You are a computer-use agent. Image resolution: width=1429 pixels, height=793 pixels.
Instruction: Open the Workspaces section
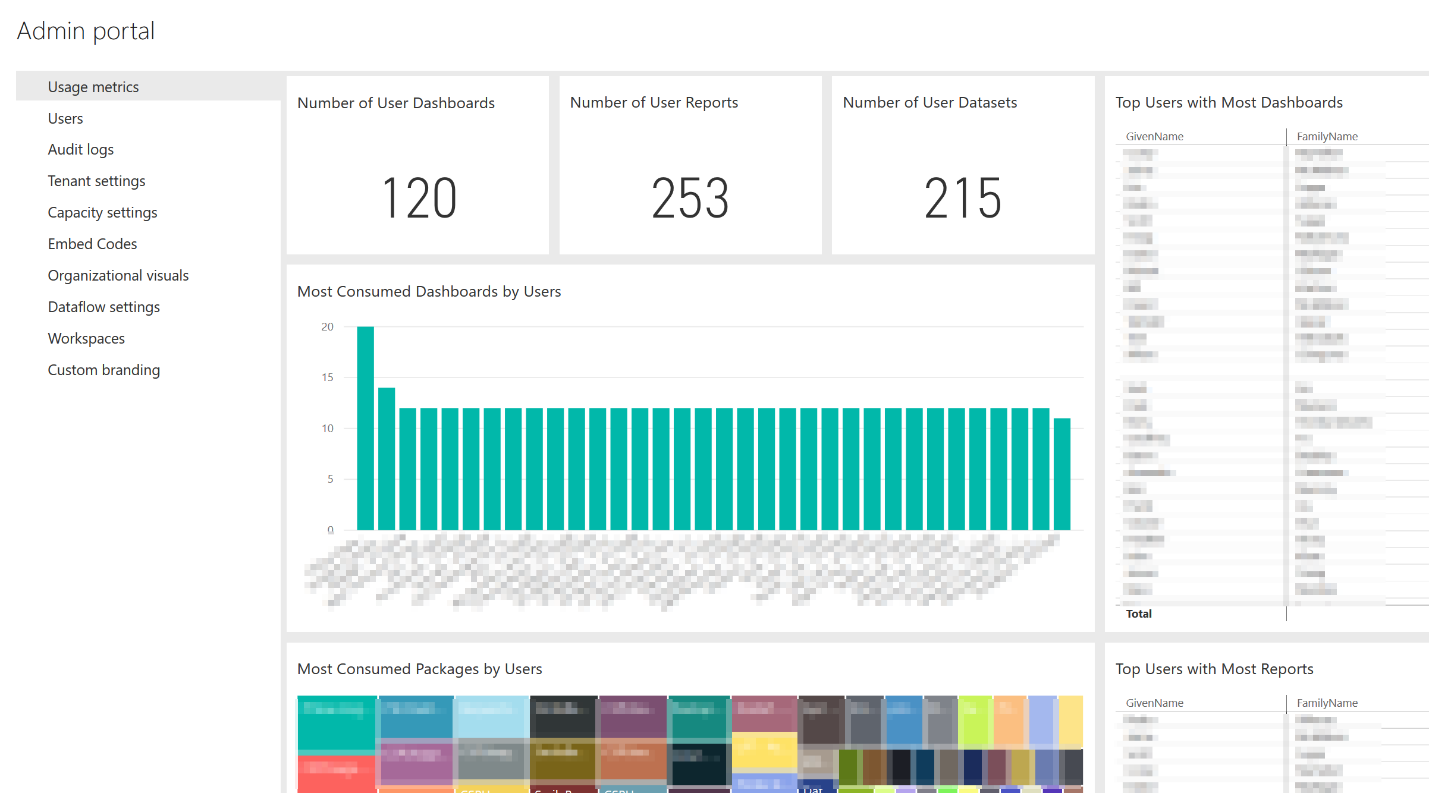click(x=86, y=338)
